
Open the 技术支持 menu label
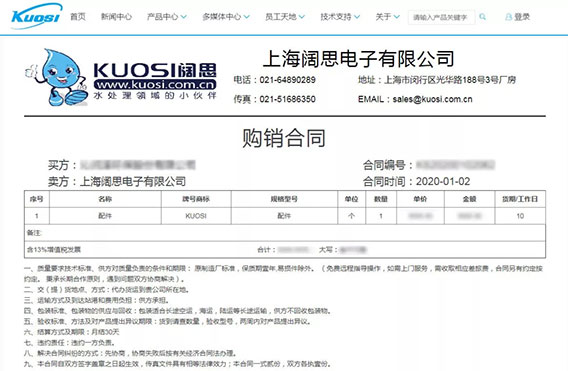click(x=336, y=17)
